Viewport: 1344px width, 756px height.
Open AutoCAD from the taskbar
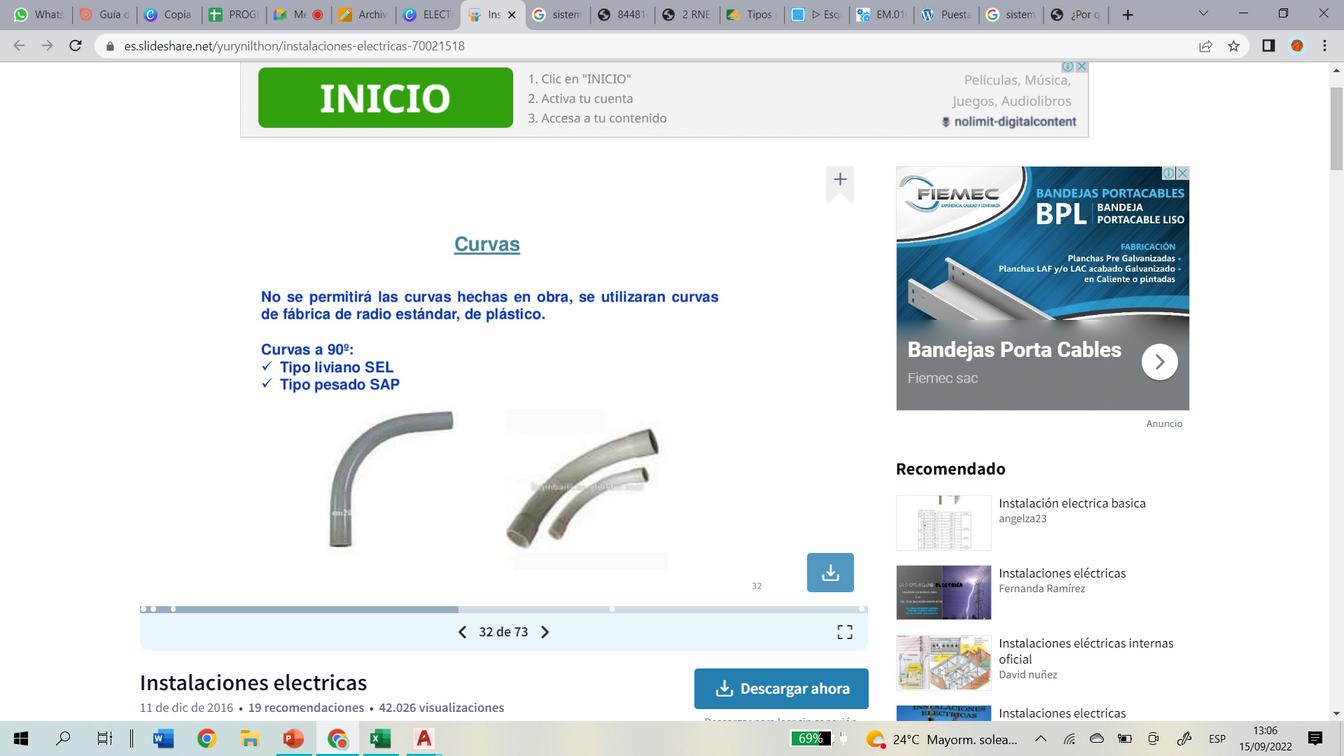(x=424, y=739)
